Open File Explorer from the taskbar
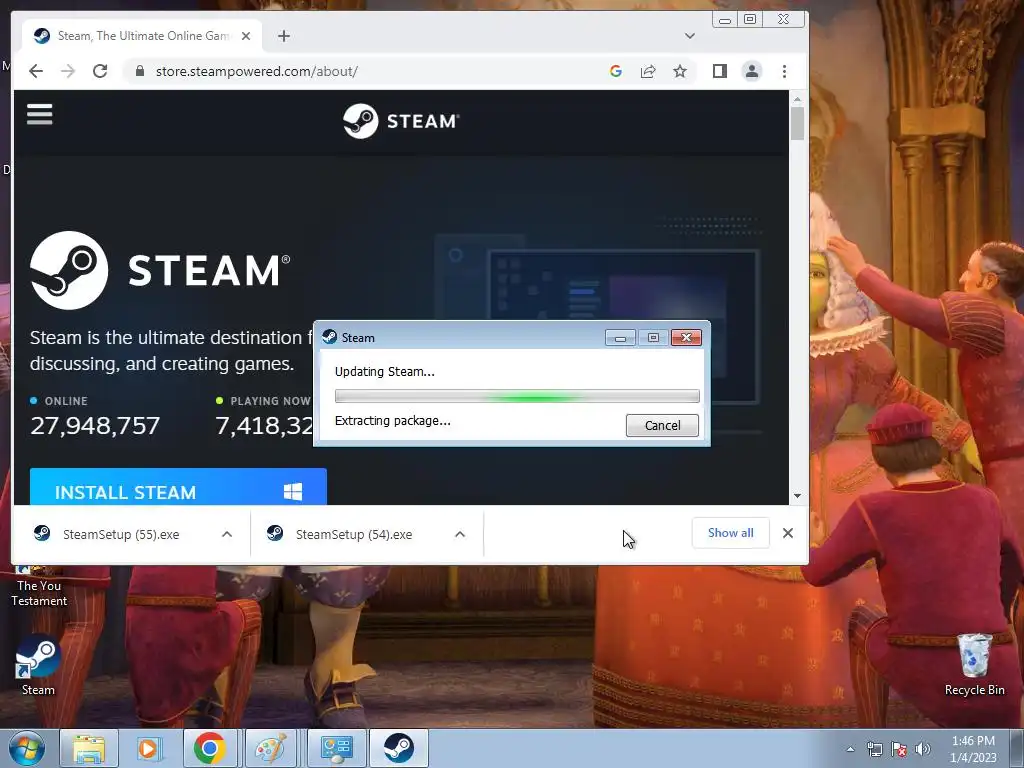The image size is (1024, 768). [89, 748]
